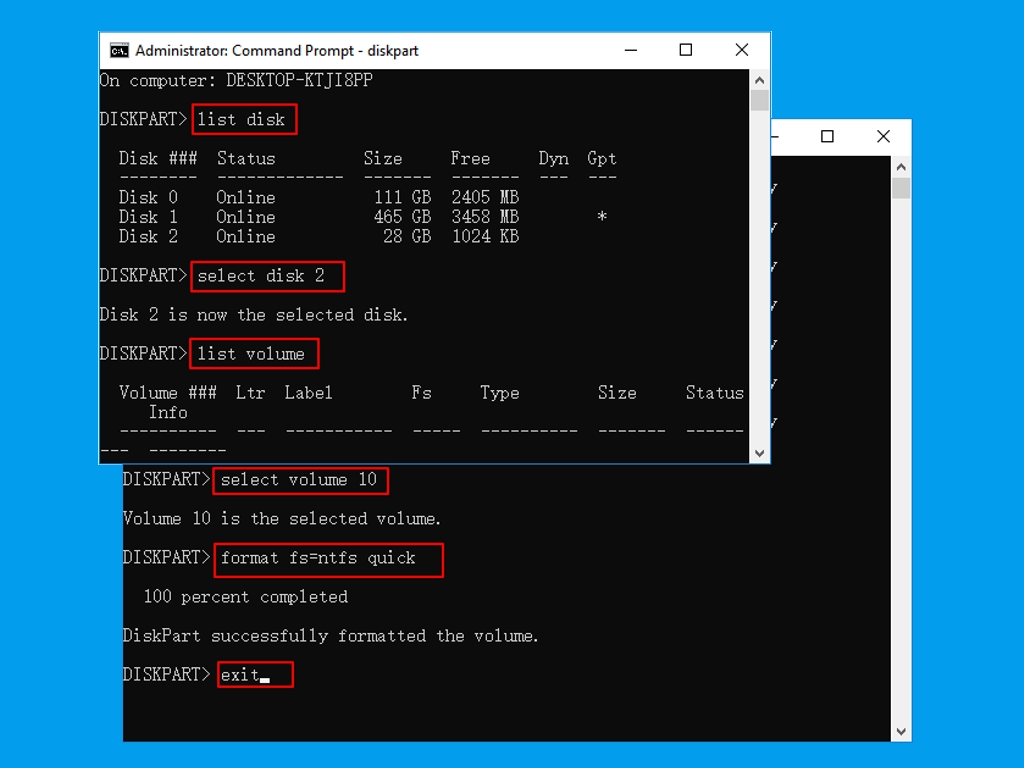Click the front window's scroll up arrow
The width and height of the screenshot is (1024, 768).
click(x=760, y=80)
